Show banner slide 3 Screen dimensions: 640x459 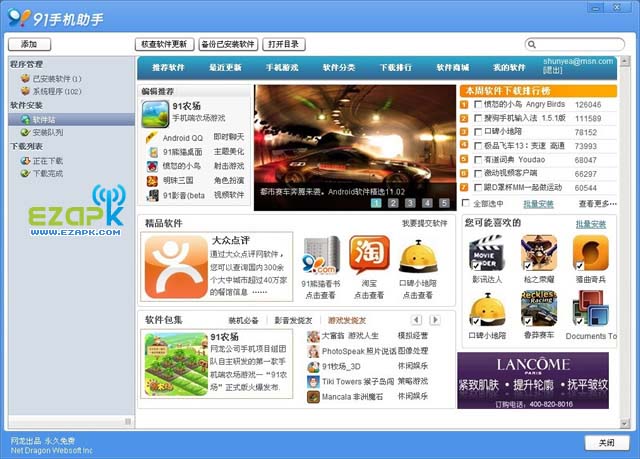pyautogui.click(x=410, y=203)
